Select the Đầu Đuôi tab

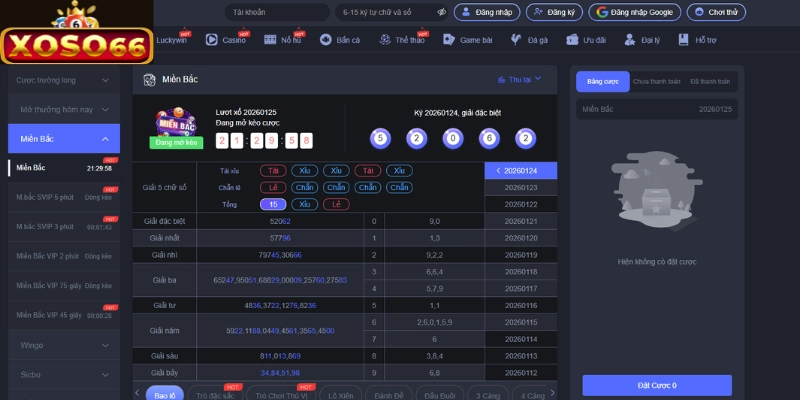coord(440,395)
